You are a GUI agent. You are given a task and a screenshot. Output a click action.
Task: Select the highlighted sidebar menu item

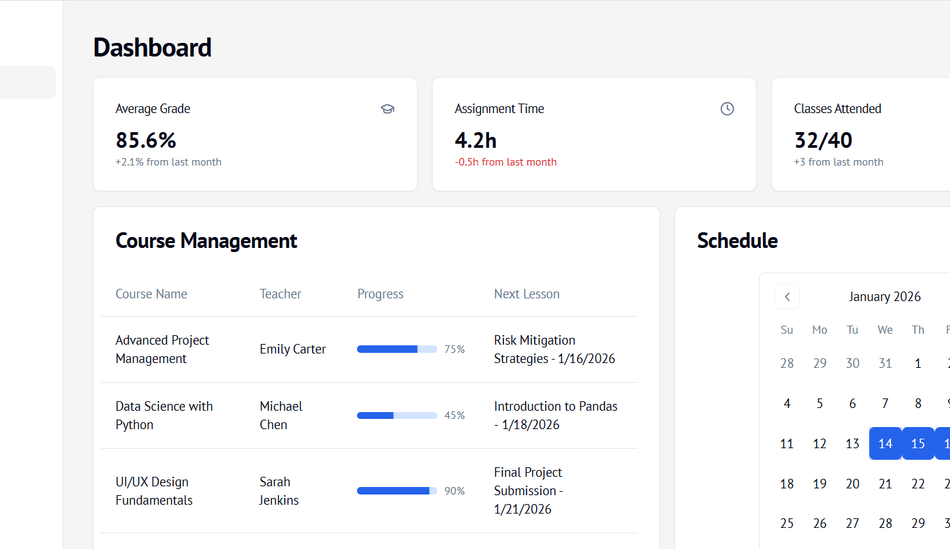click(27, 83)
